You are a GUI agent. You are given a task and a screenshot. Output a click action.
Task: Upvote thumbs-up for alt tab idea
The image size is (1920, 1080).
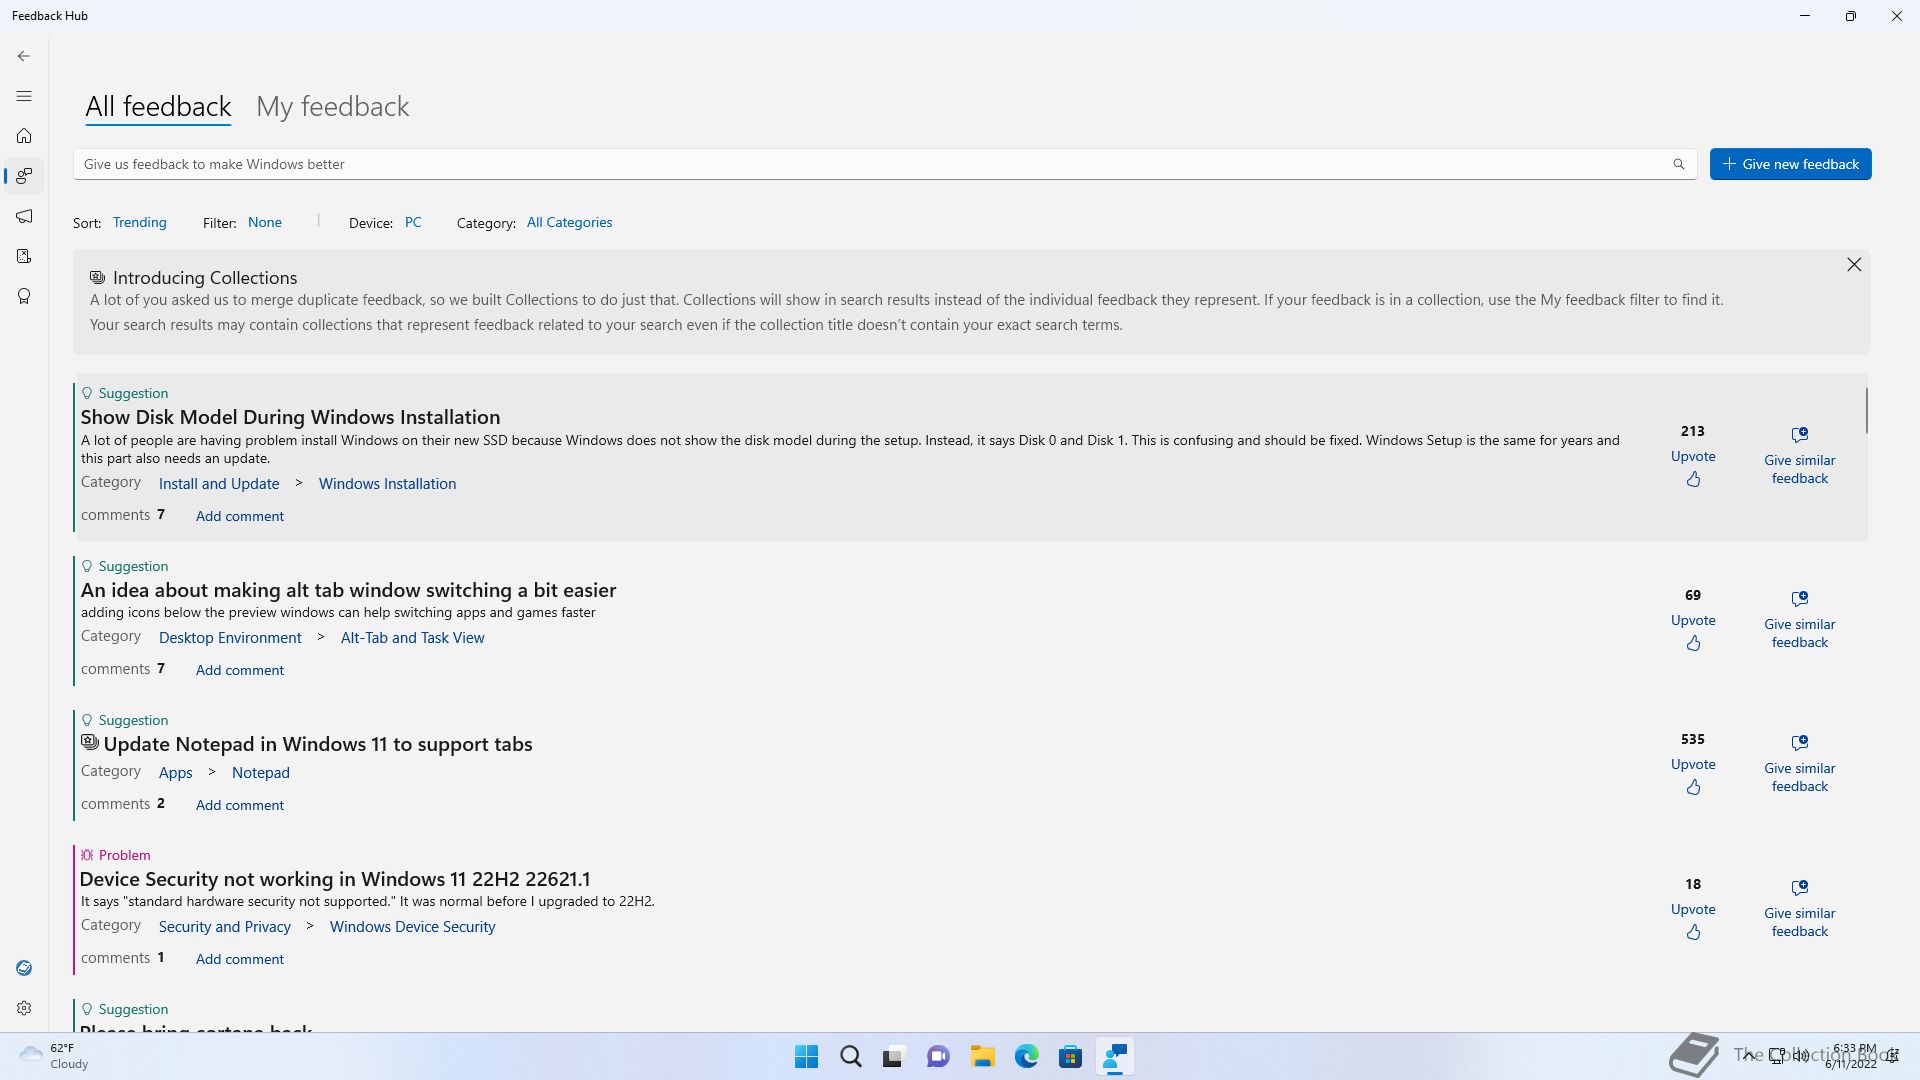pyautogui.click(x=1693, y=643)
